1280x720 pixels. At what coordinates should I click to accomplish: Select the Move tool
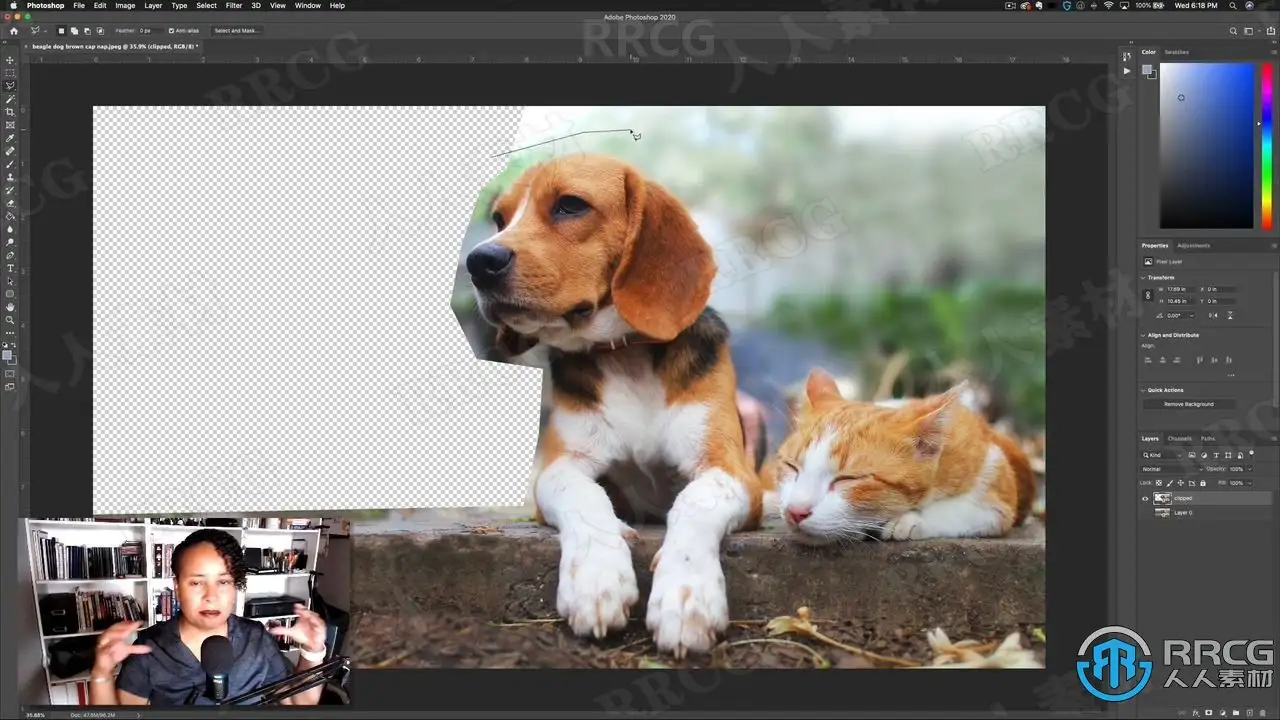tap(10, 60)
